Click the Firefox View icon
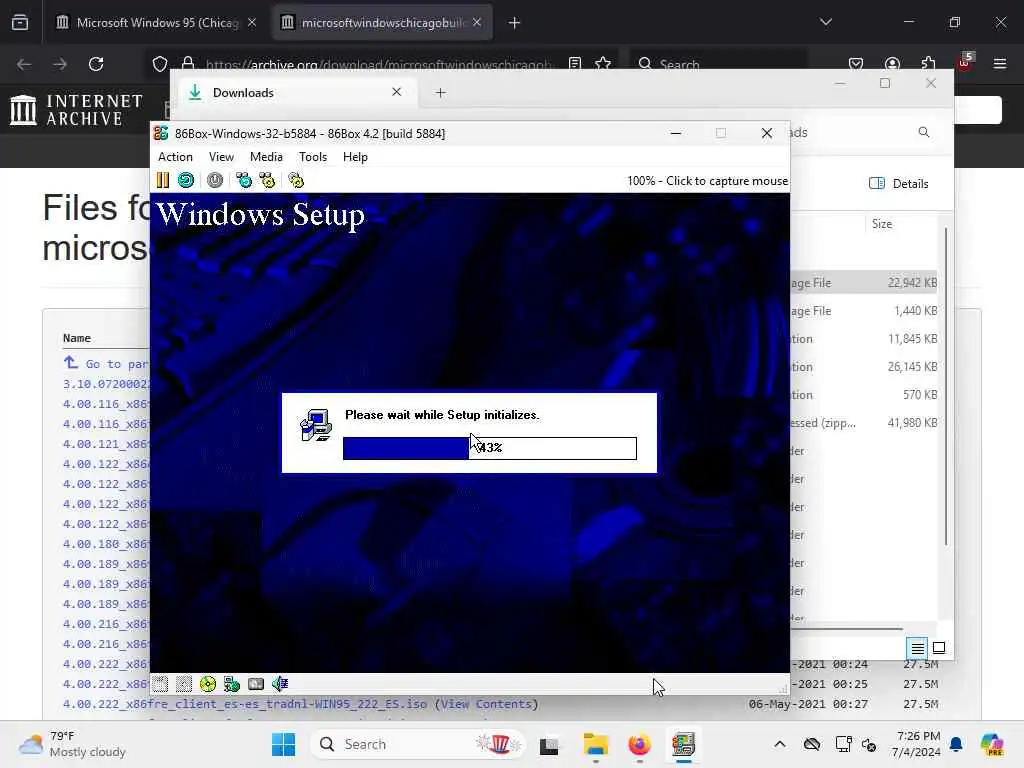 click(20, 23)
